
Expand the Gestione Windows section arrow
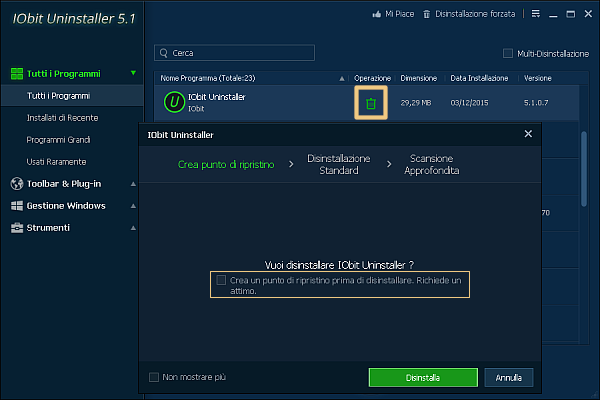(133, 206)
